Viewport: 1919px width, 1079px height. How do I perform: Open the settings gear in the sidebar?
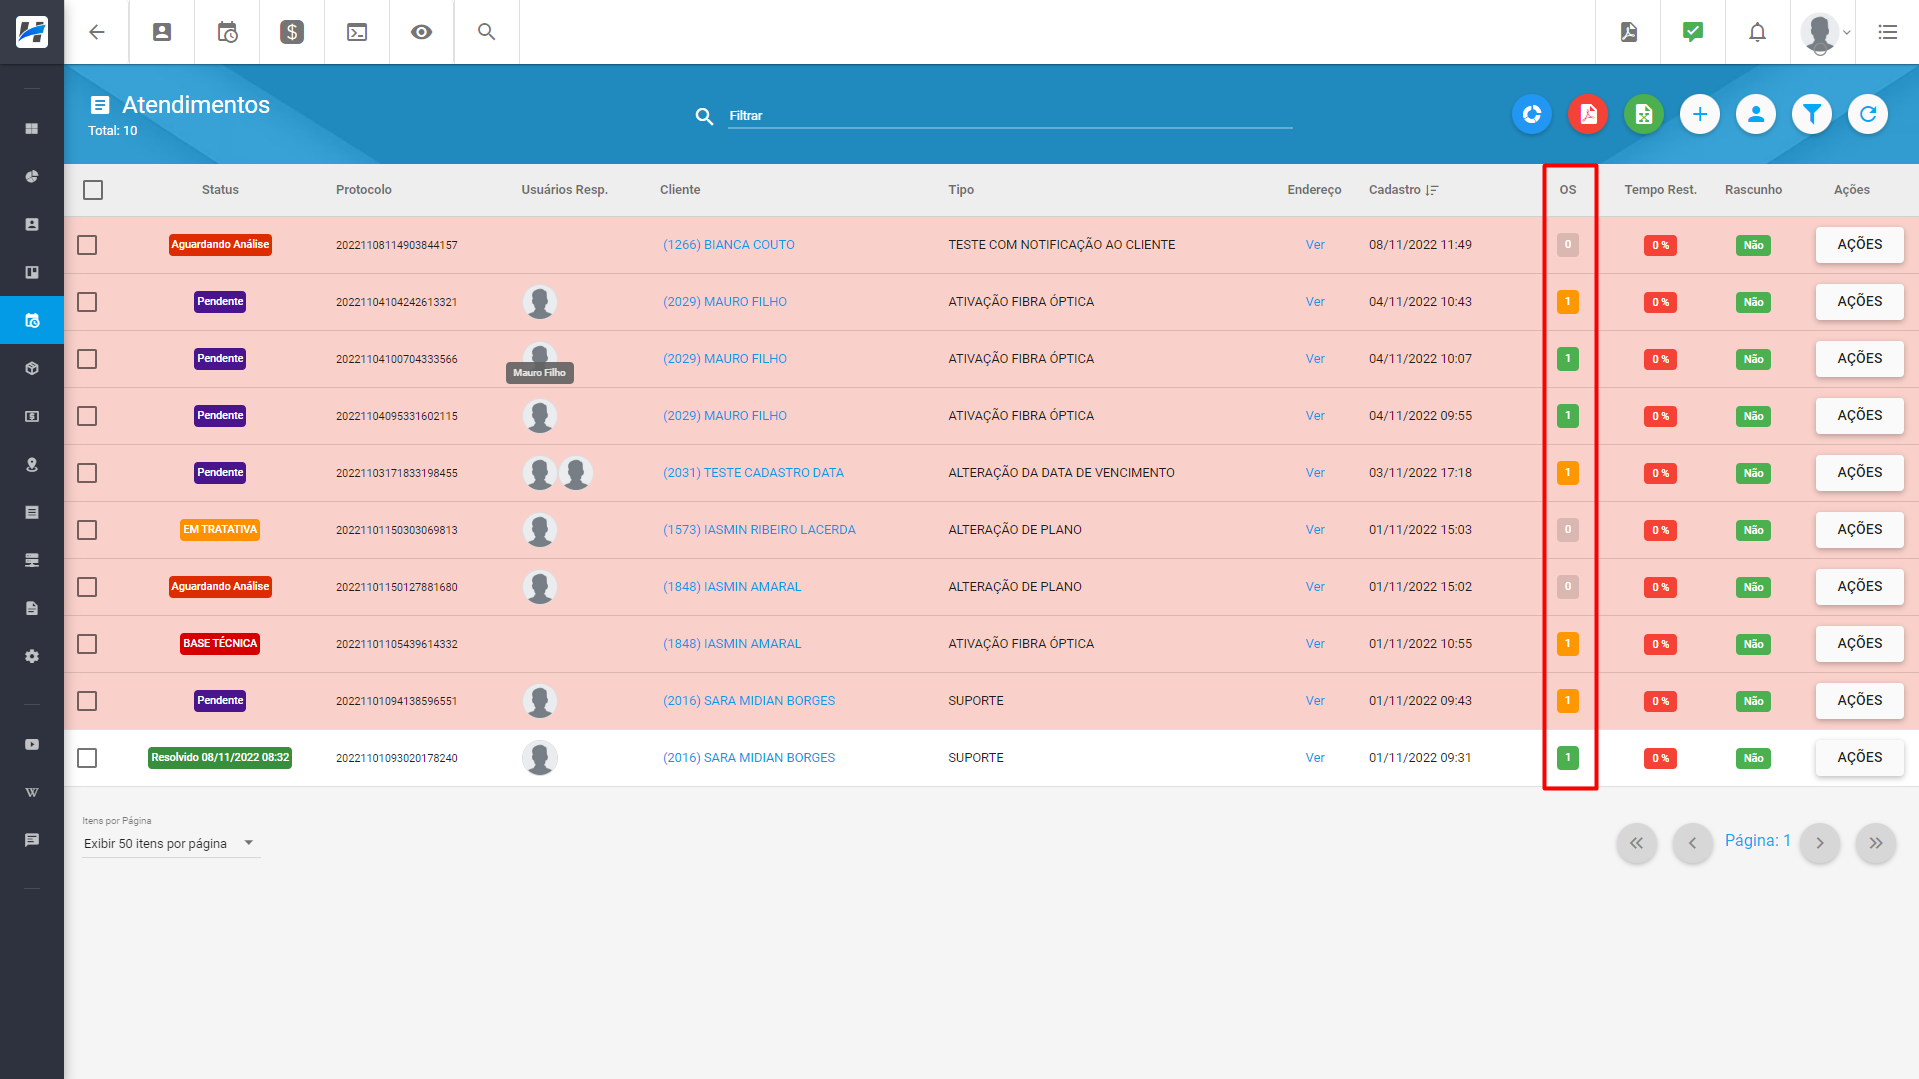pos(32,657)
